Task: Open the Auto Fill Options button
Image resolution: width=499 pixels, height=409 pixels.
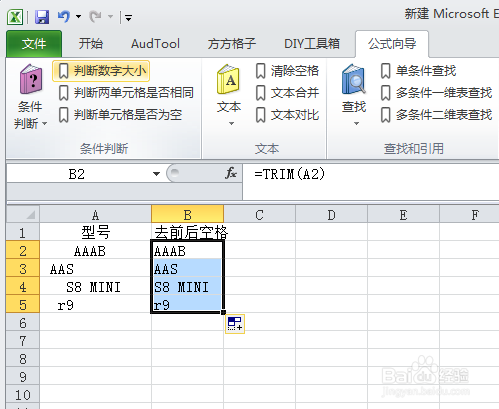Action: 235,323
